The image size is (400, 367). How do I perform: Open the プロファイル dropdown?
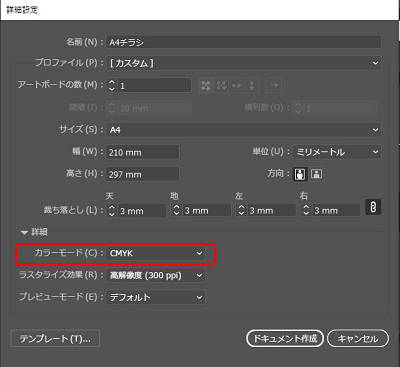(244, 63)
